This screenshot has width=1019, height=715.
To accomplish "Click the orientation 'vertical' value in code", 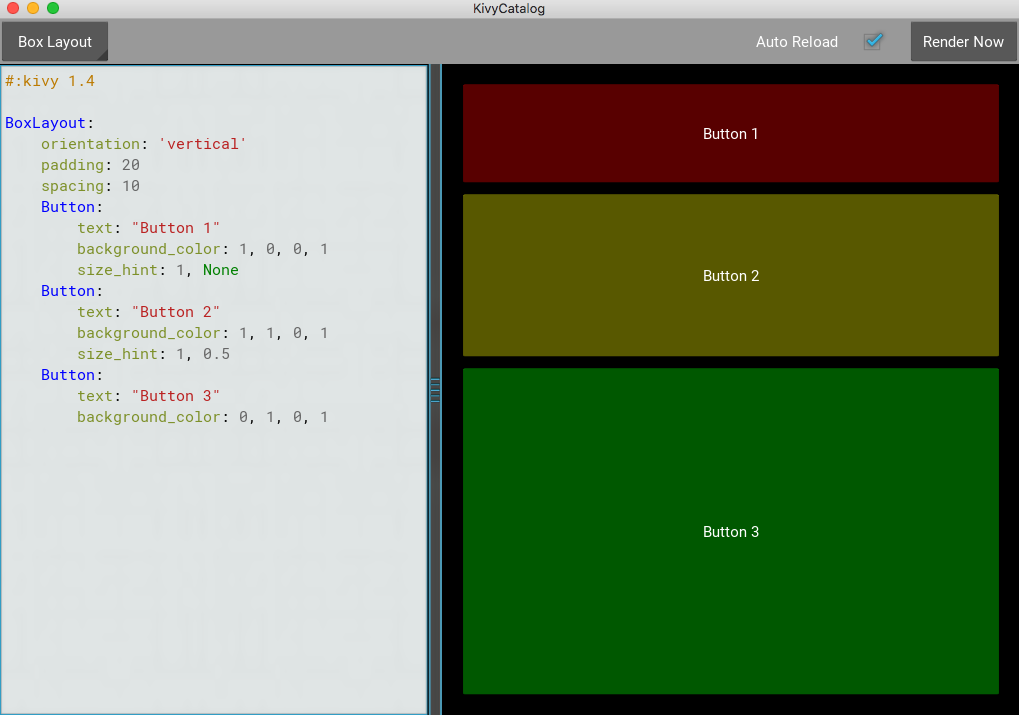I will pyautogui.click(x=202, y=144).
